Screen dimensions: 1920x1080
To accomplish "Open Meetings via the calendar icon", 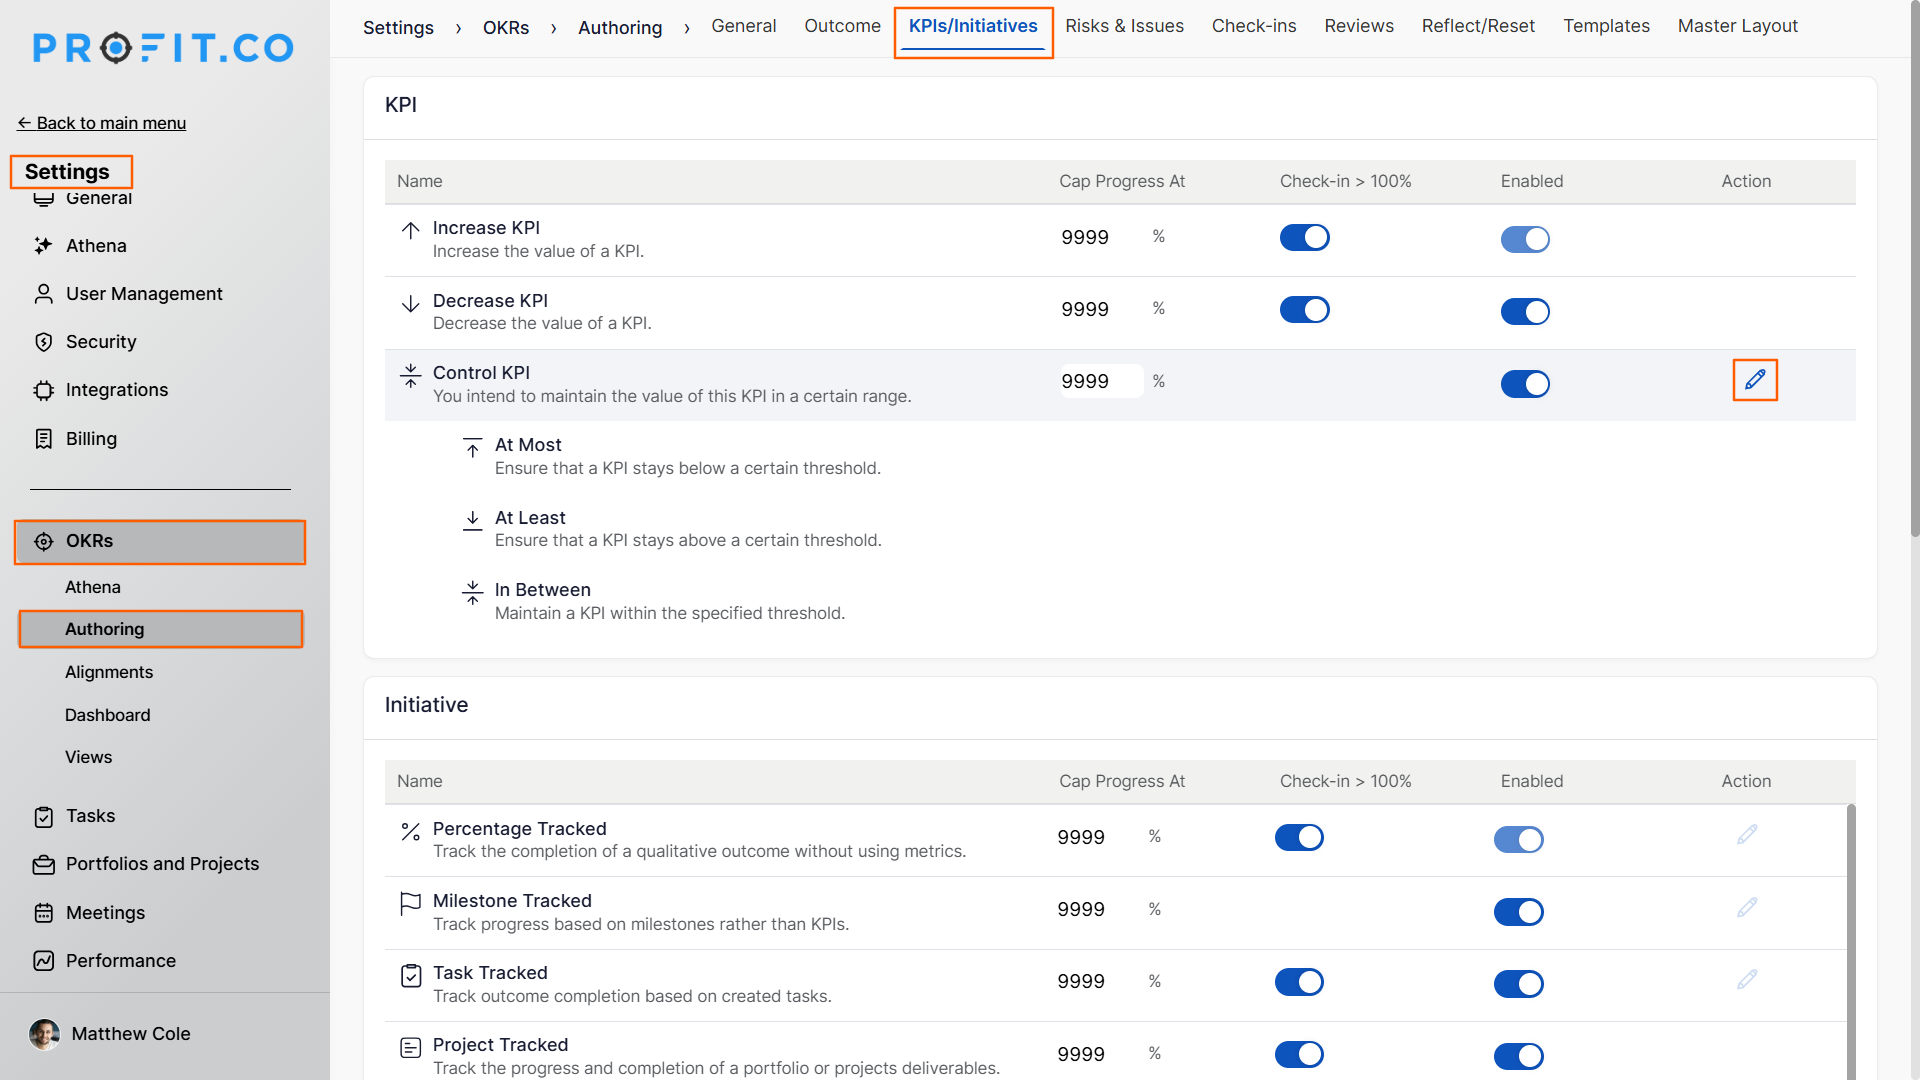I will [x=43, y=913].
